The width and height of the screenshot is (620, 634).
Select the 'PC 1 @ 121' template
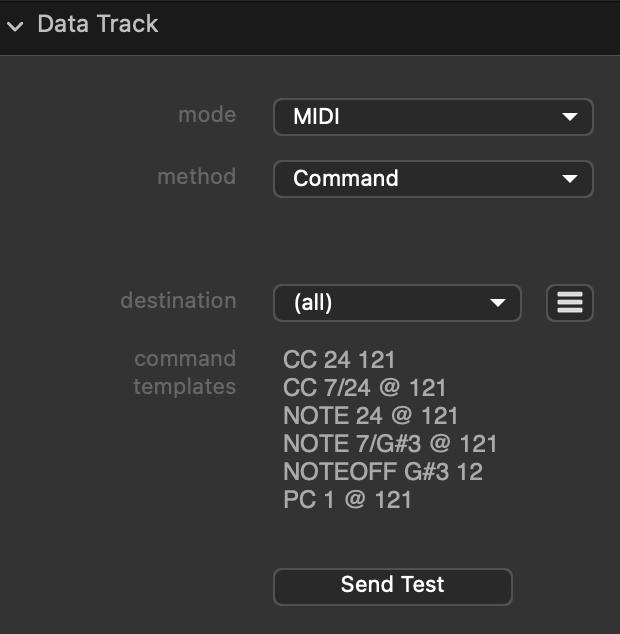click(347, 499)
